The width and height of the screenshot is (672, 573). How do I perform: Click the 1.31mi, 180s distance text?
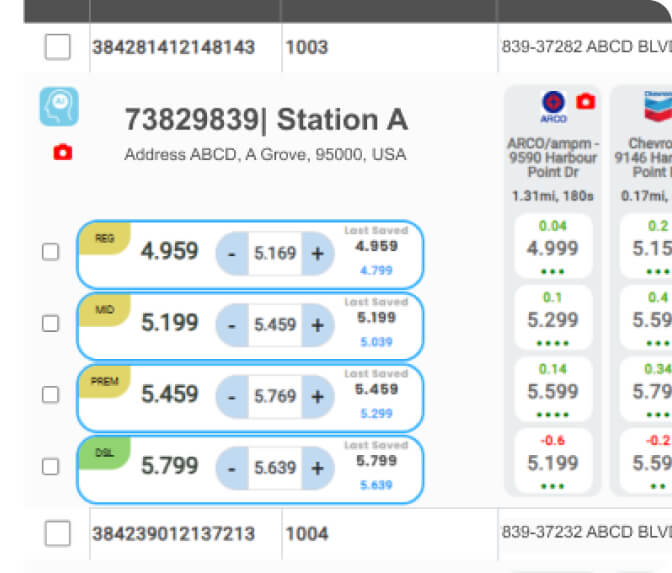(553, 196)
